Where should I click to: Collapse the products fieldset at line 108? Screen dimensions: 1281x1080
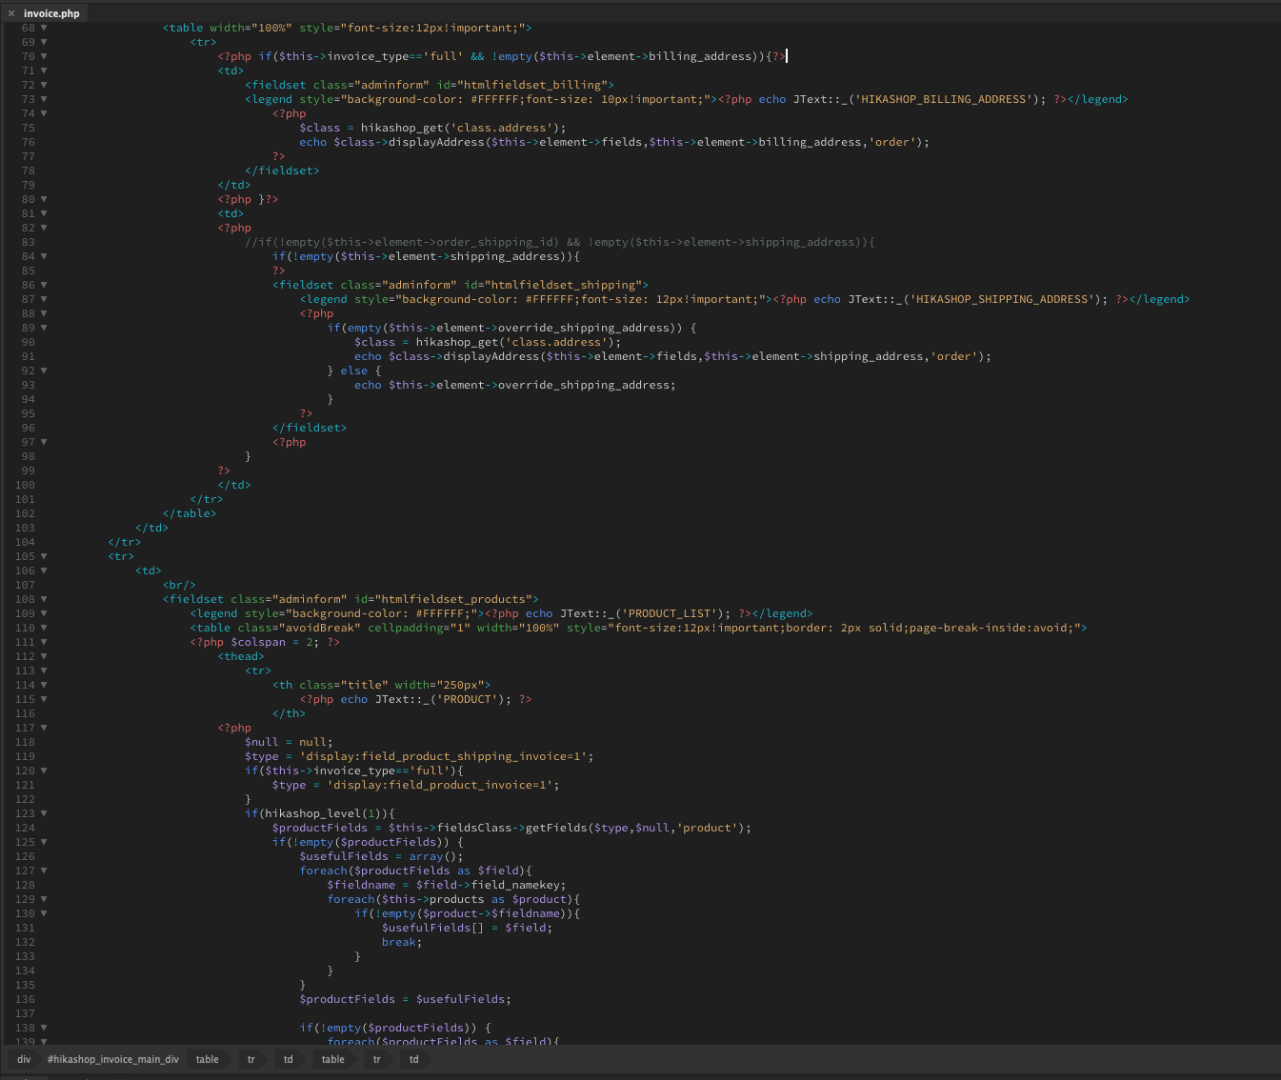pos(44,599)
